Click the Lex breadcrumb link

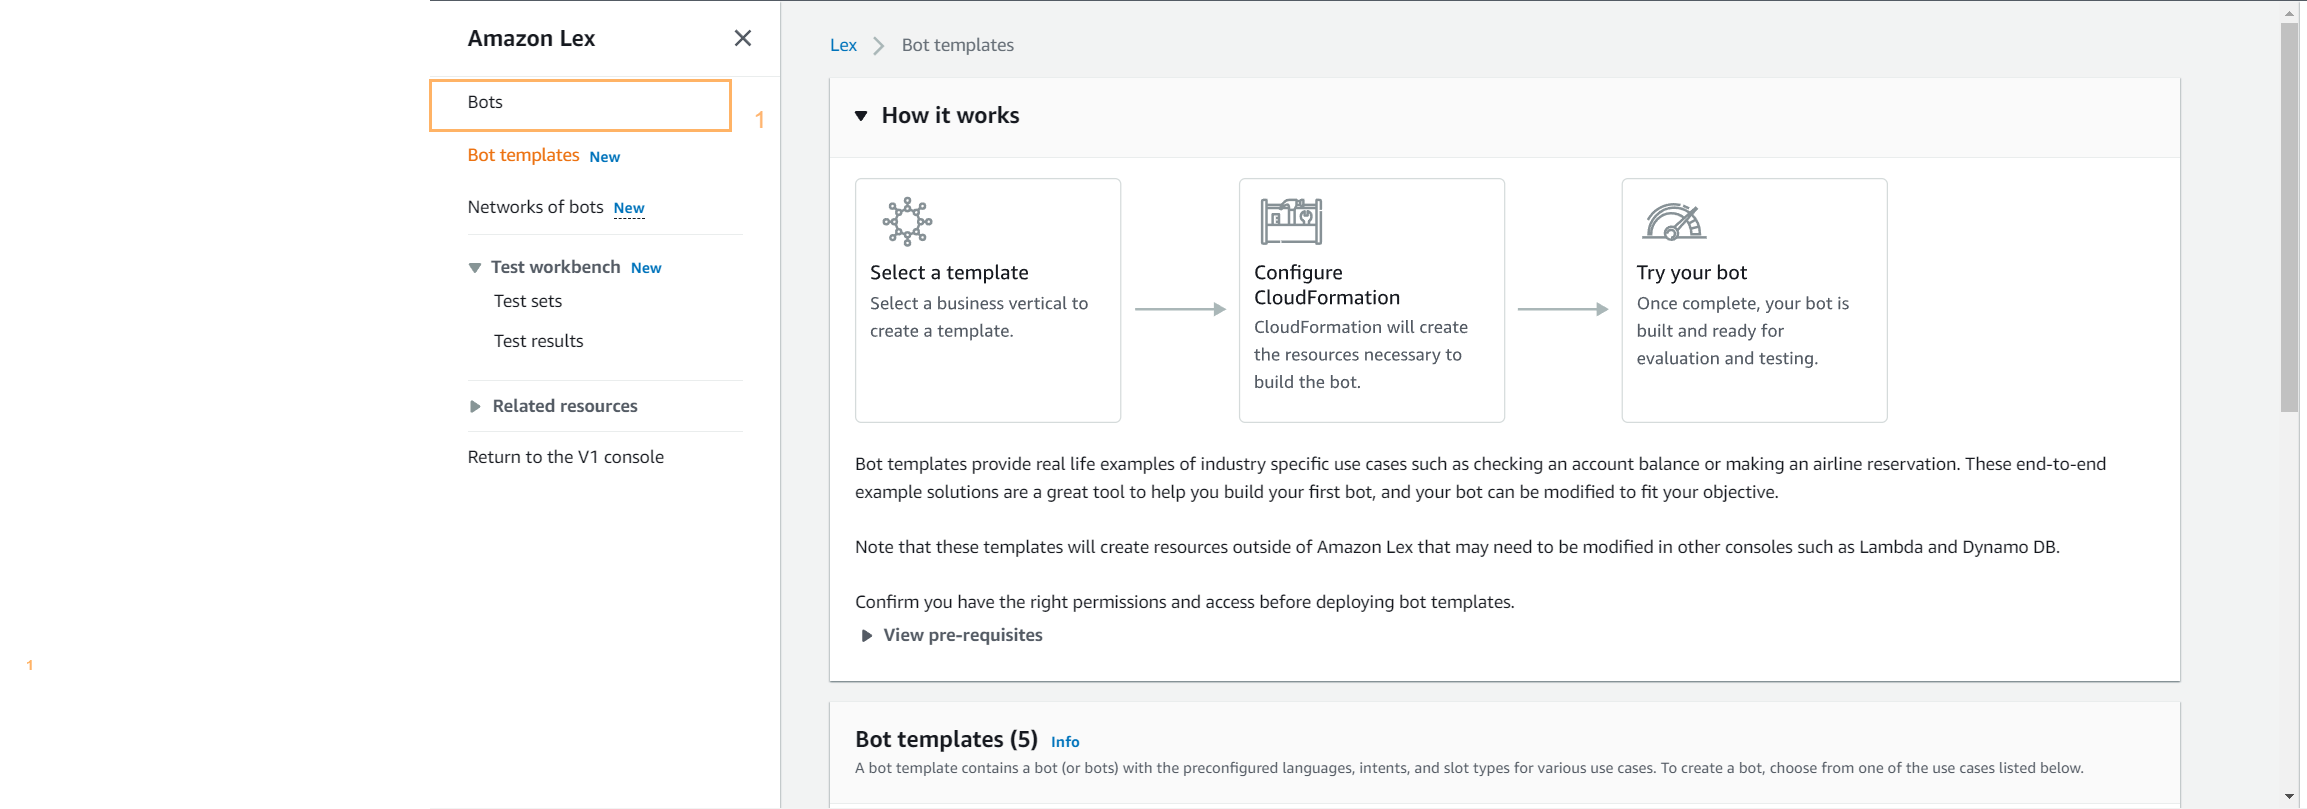(x=843, y=45)
